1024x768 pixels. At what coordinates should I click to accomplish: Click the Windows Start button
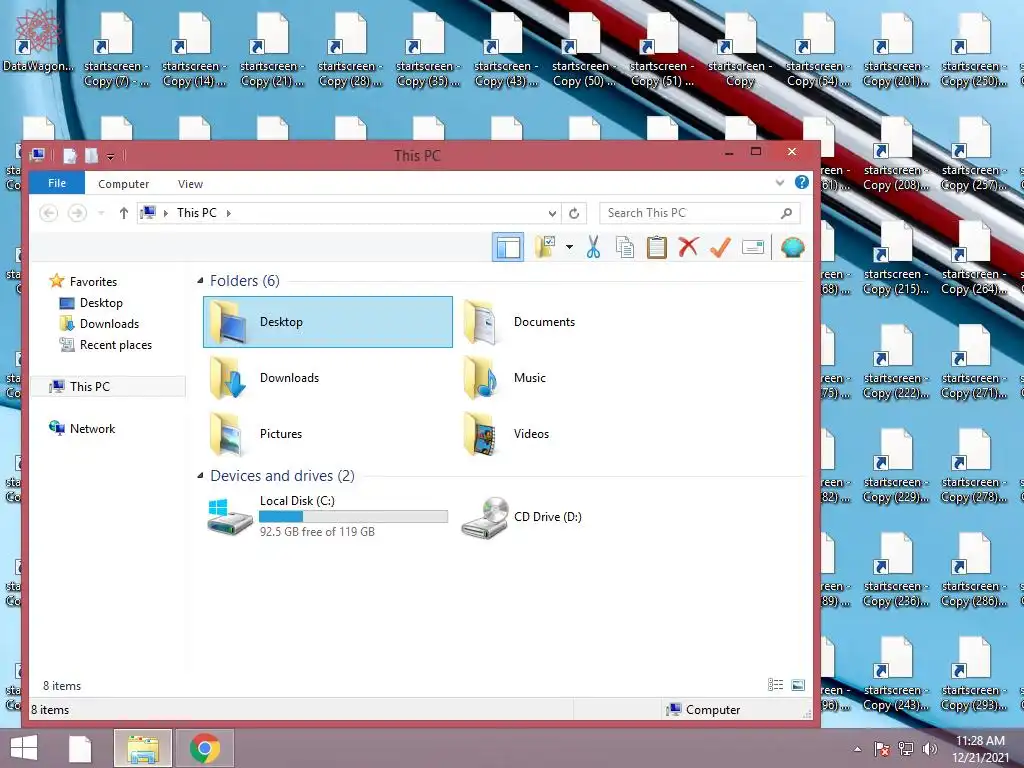[24, 748]
